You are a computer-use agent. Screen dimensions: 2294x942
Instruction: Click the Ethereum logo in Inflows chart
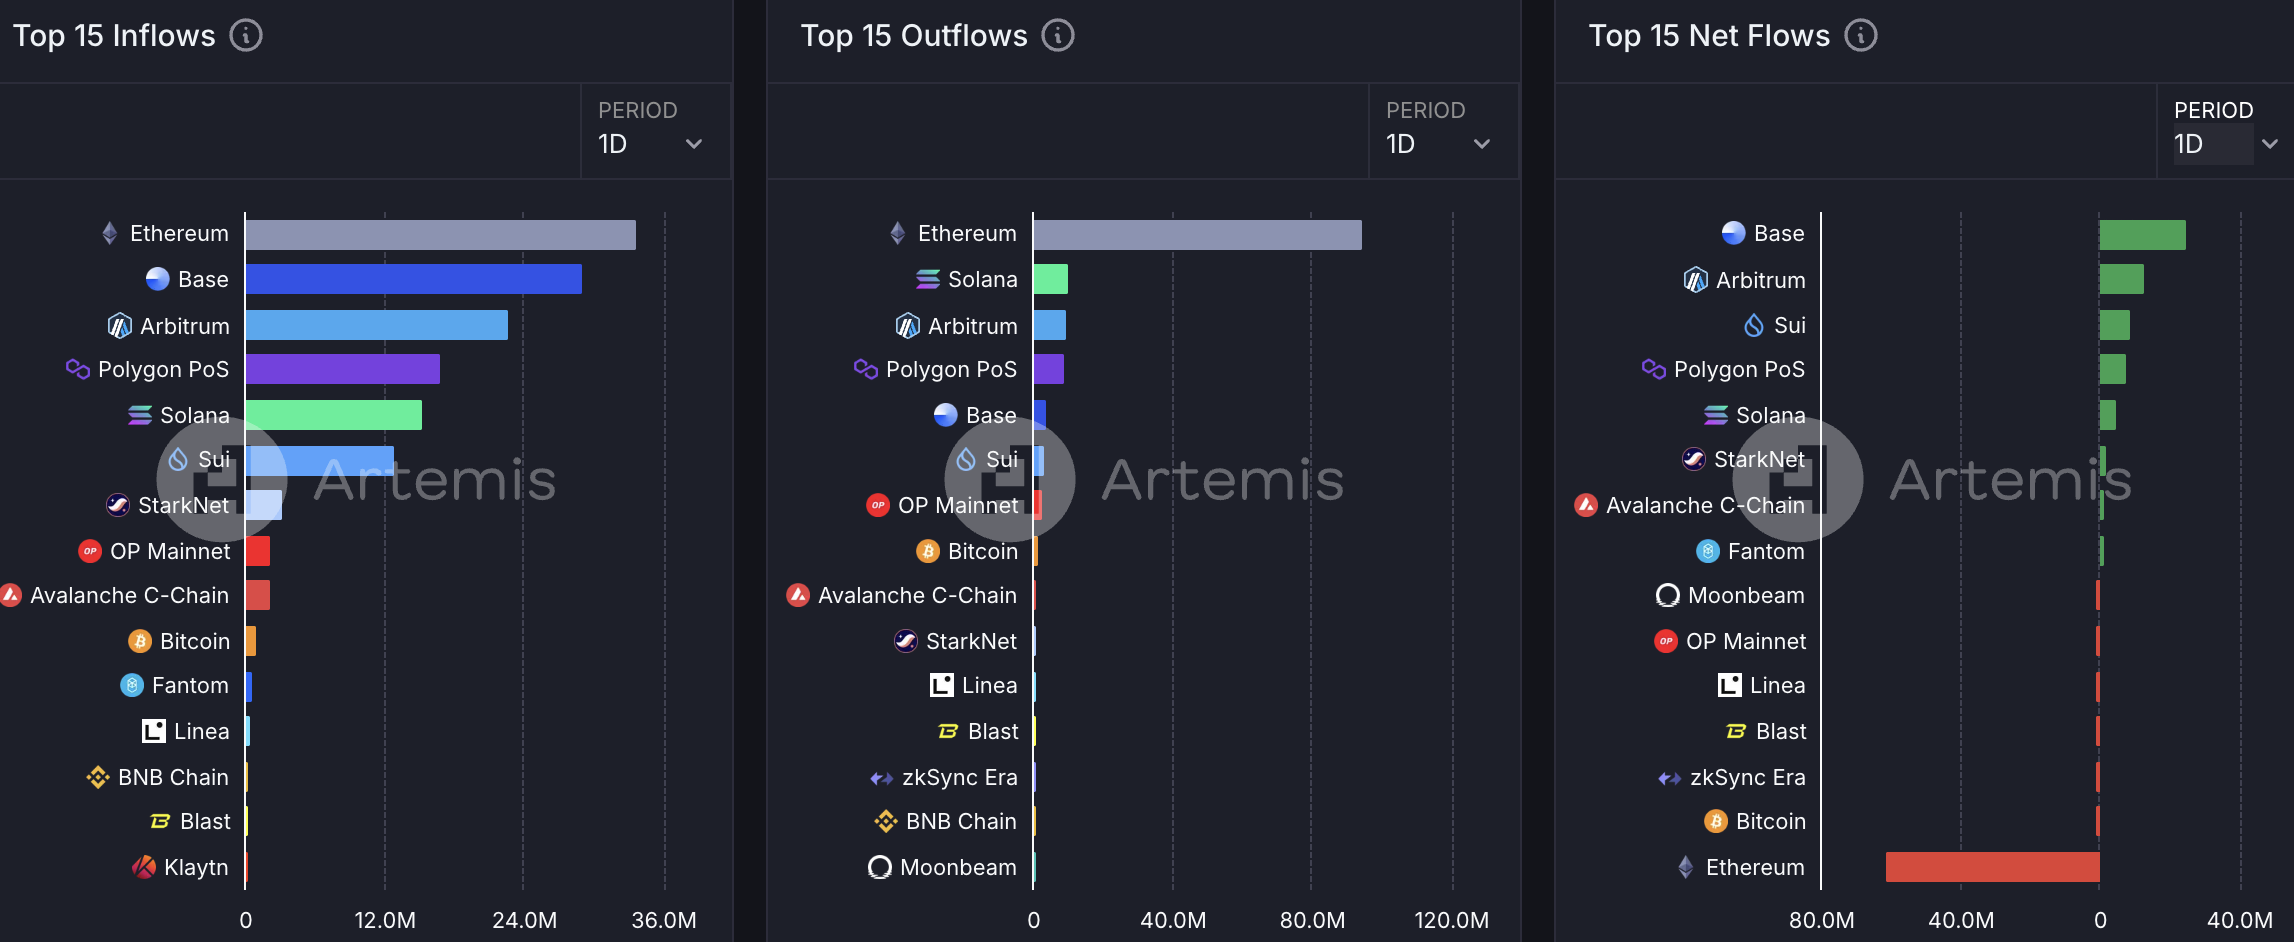110,233
